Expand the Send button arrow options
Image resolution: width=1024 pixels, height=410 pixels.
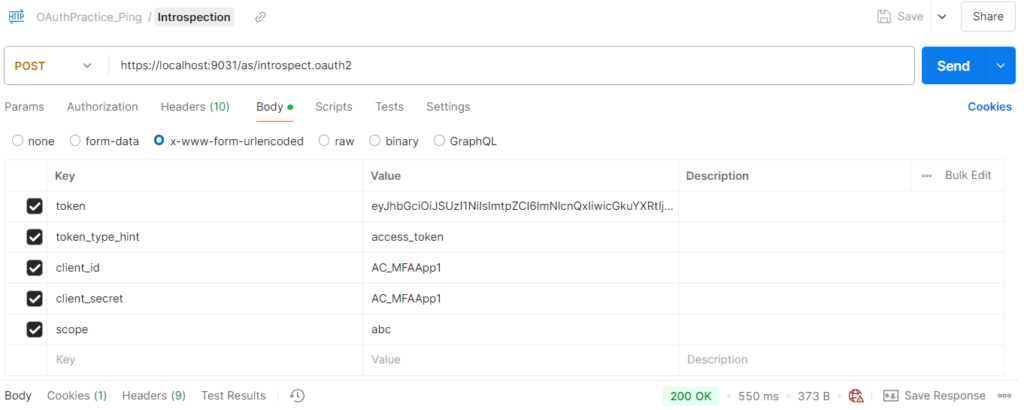(1000, 65)
